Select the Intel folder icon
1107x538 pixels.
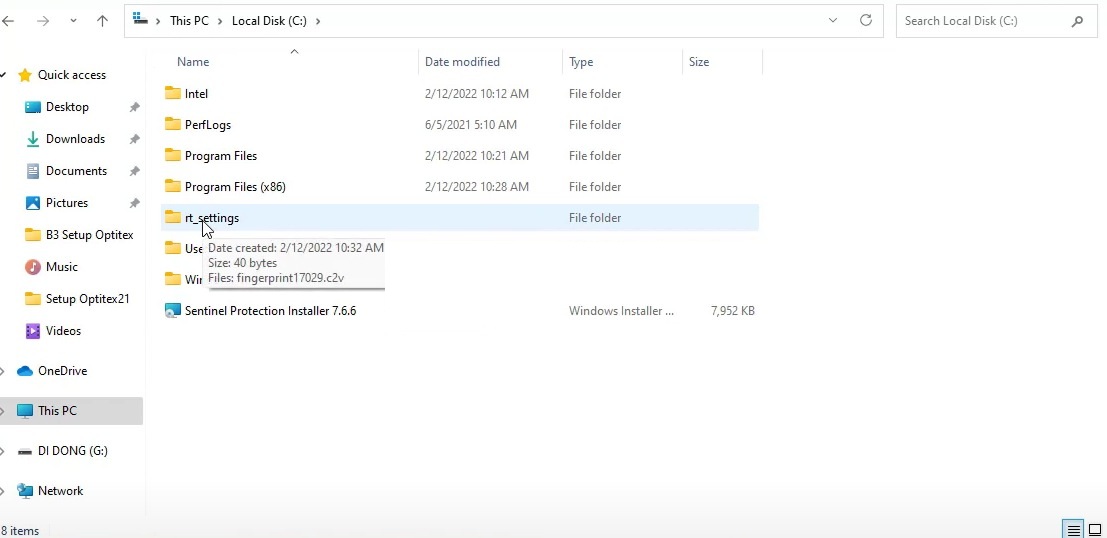(x=173, y=94)
